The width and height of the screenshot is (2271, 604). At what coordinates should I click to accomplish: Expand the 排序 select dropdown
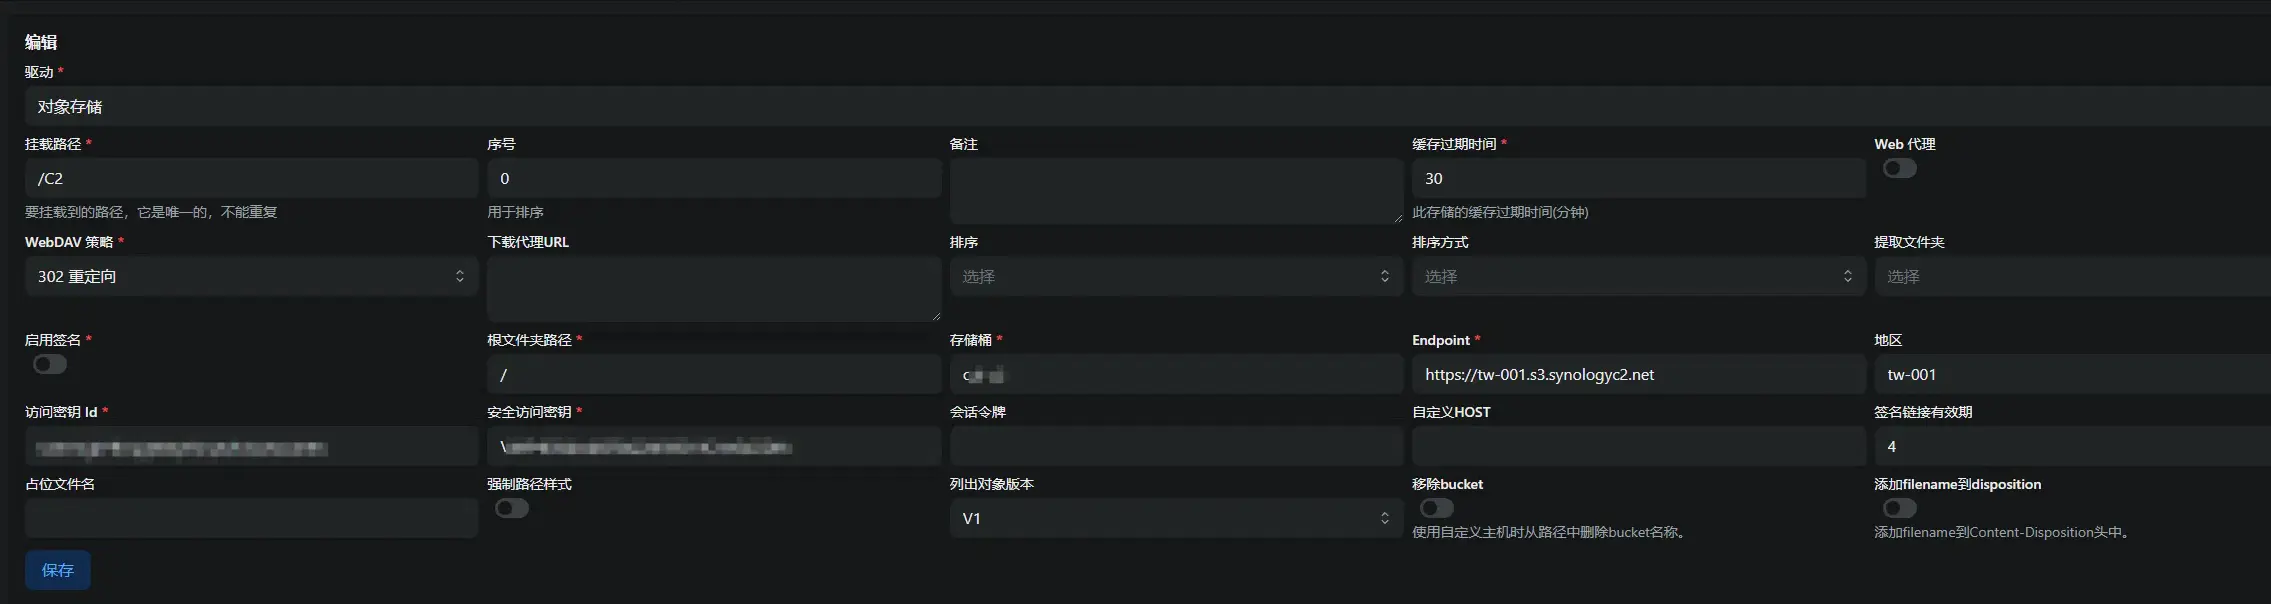(1175, 276)
